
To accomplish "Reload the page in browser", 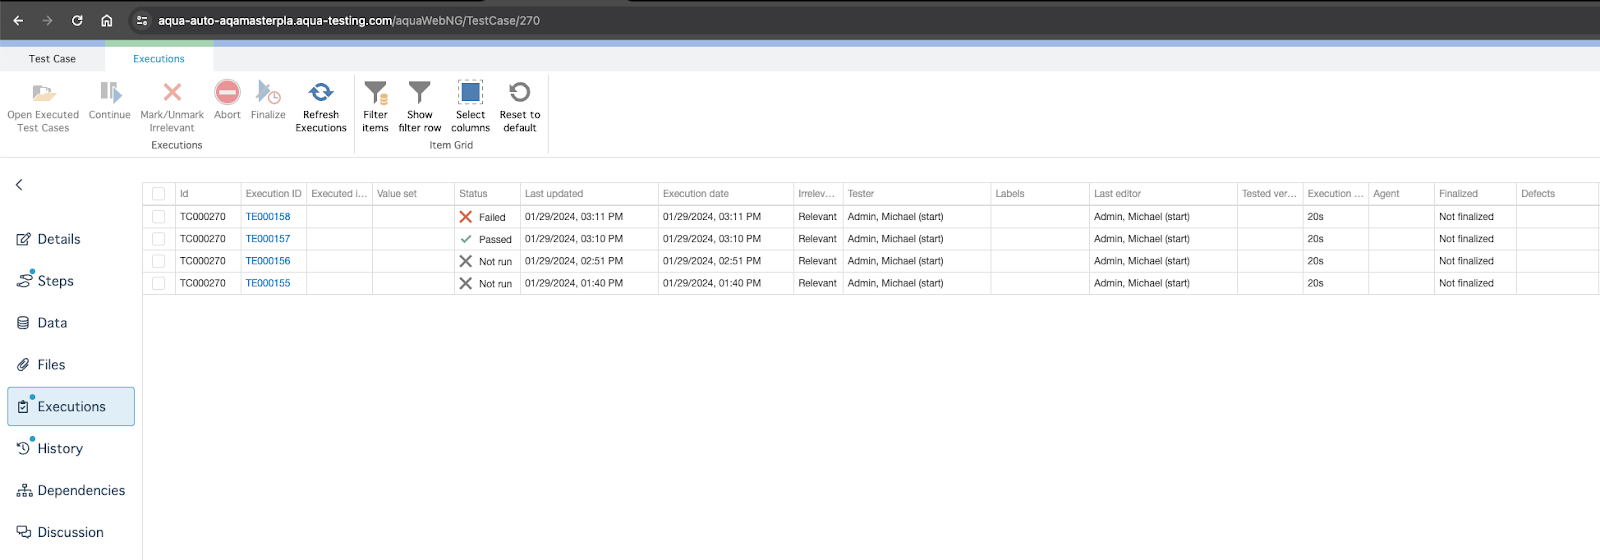I will [x=77, y=20].
